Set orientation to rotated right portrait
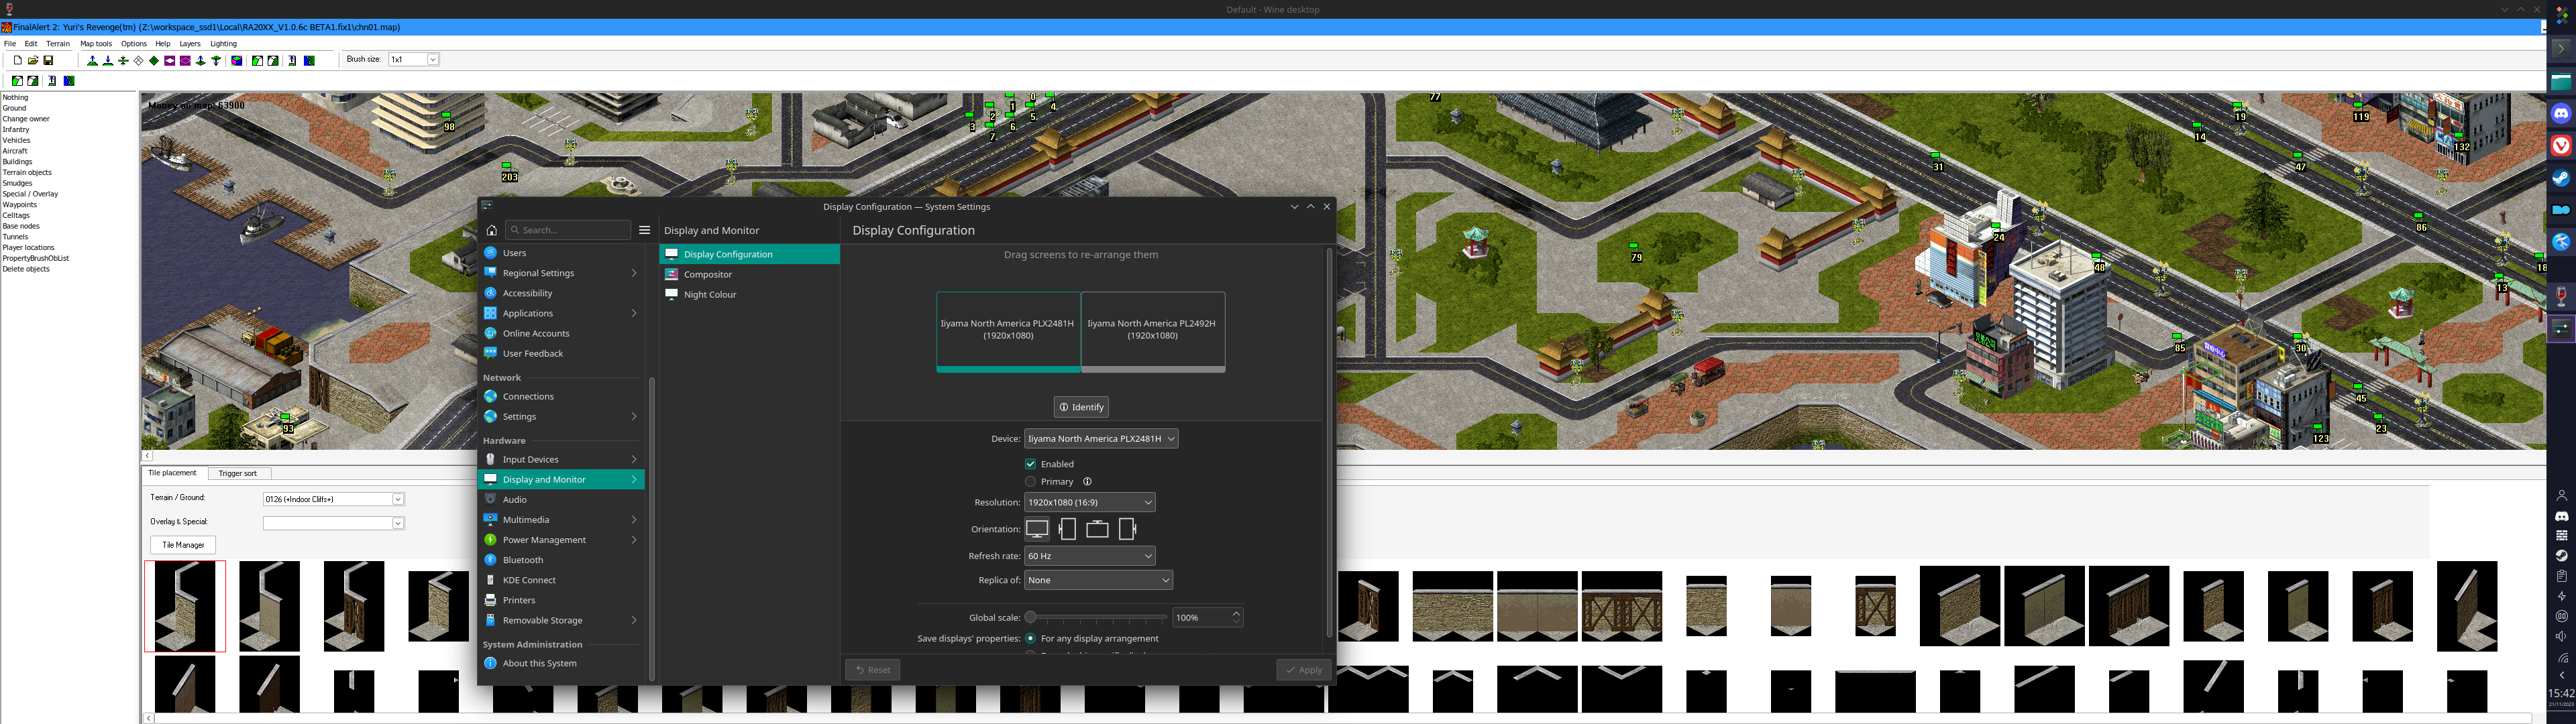This screenshot has width=2576, height=724. 1127,529
